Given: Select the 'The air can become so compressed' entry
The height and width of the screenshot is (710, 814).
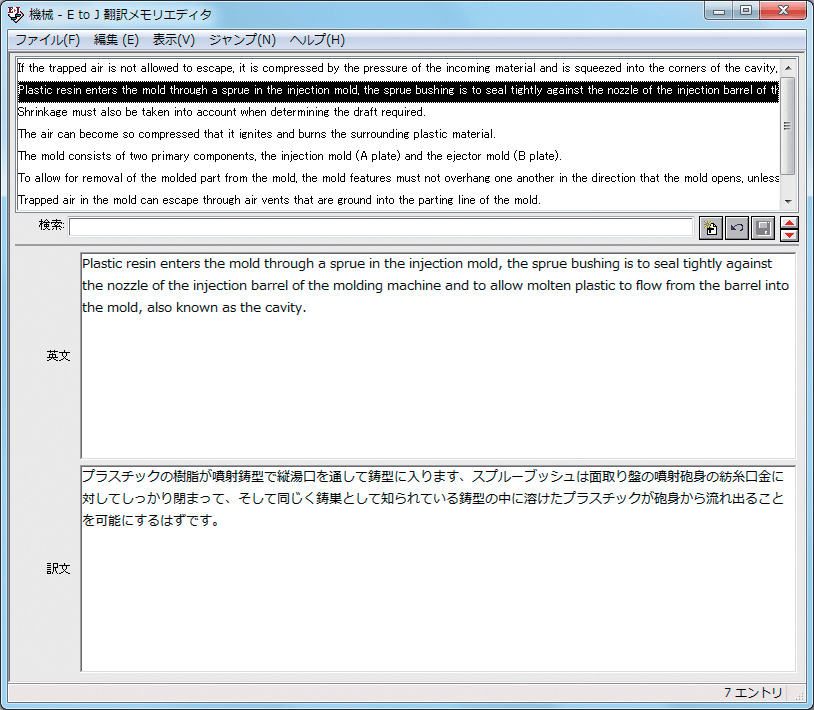Looking at the screenshot, I should point(257,134).
